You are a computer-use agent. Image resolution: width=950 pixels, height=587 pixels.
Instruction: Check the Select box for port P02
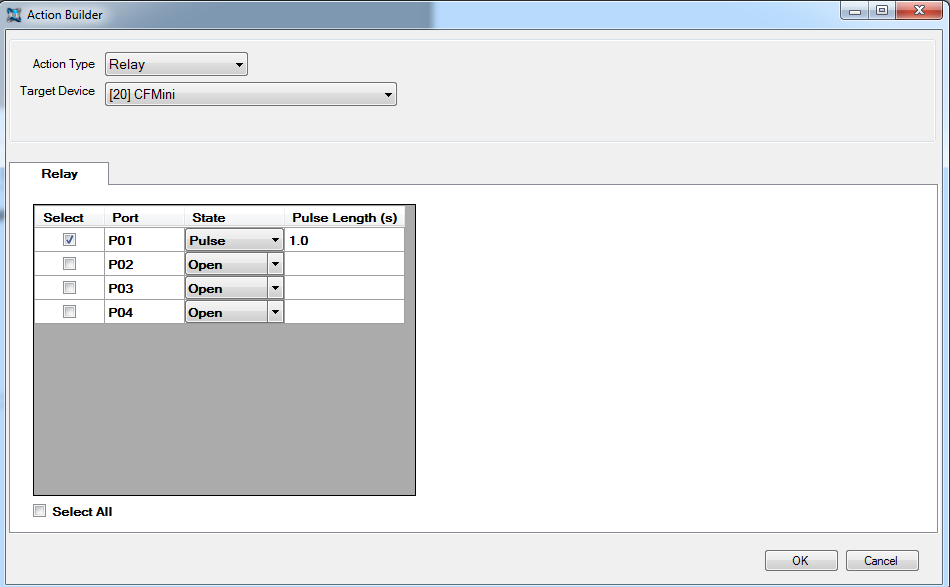point(69,264)
